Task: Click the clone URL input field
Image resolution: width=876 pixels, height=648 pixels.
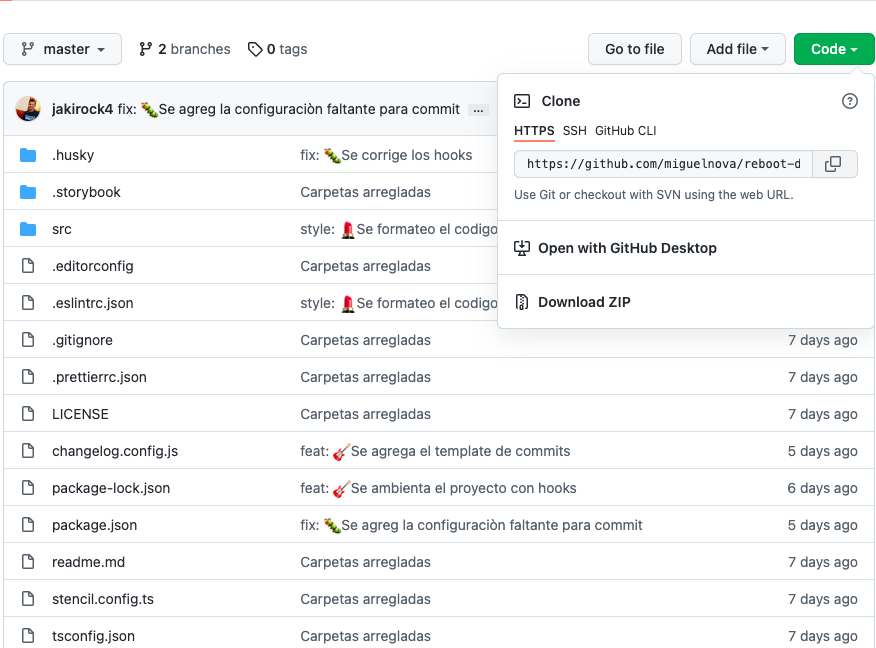Action: [663, 164]
